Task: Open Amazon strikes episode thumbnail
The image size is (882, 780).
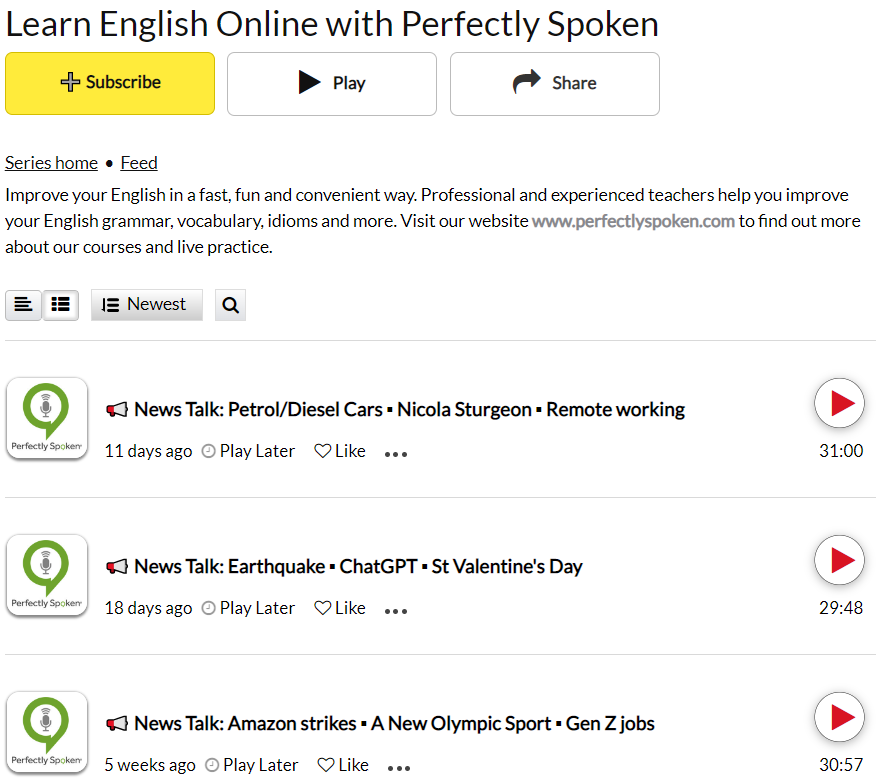Action: coord(47,732)
